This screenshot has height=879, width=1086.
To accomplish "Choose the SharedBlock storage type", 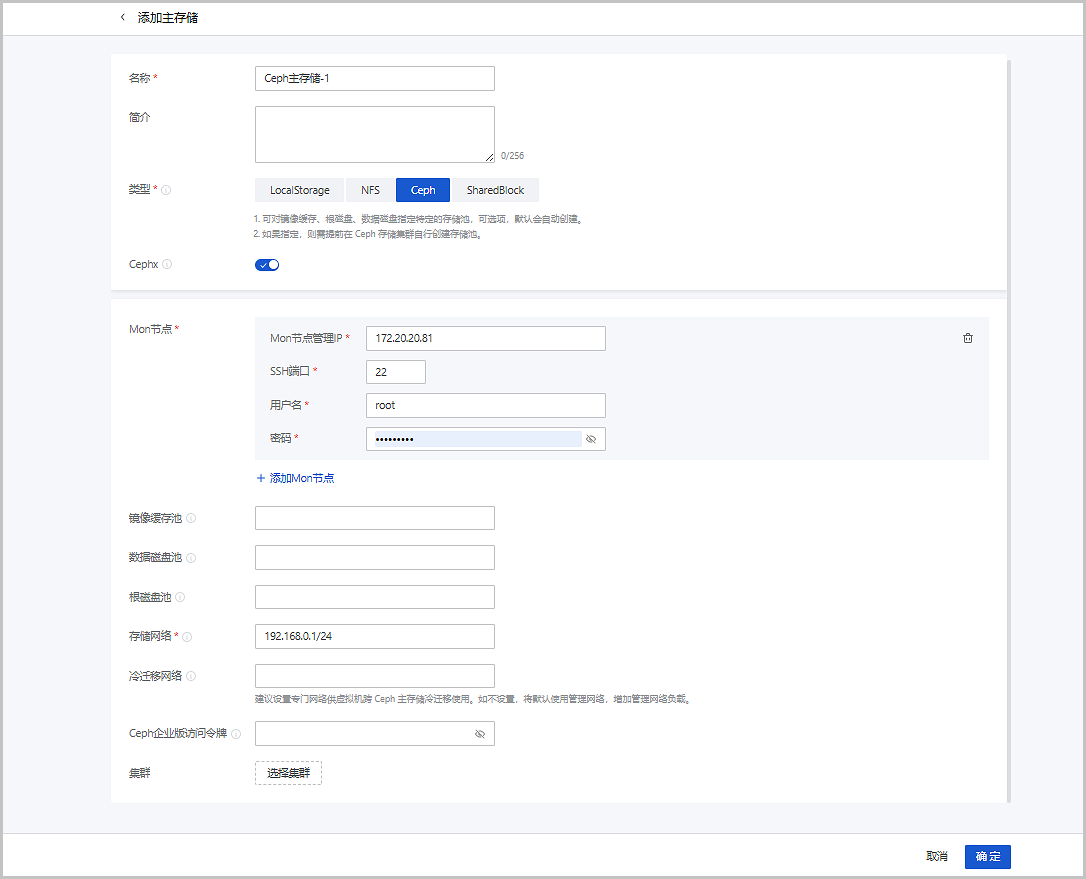I will click(x=495, y=190).
